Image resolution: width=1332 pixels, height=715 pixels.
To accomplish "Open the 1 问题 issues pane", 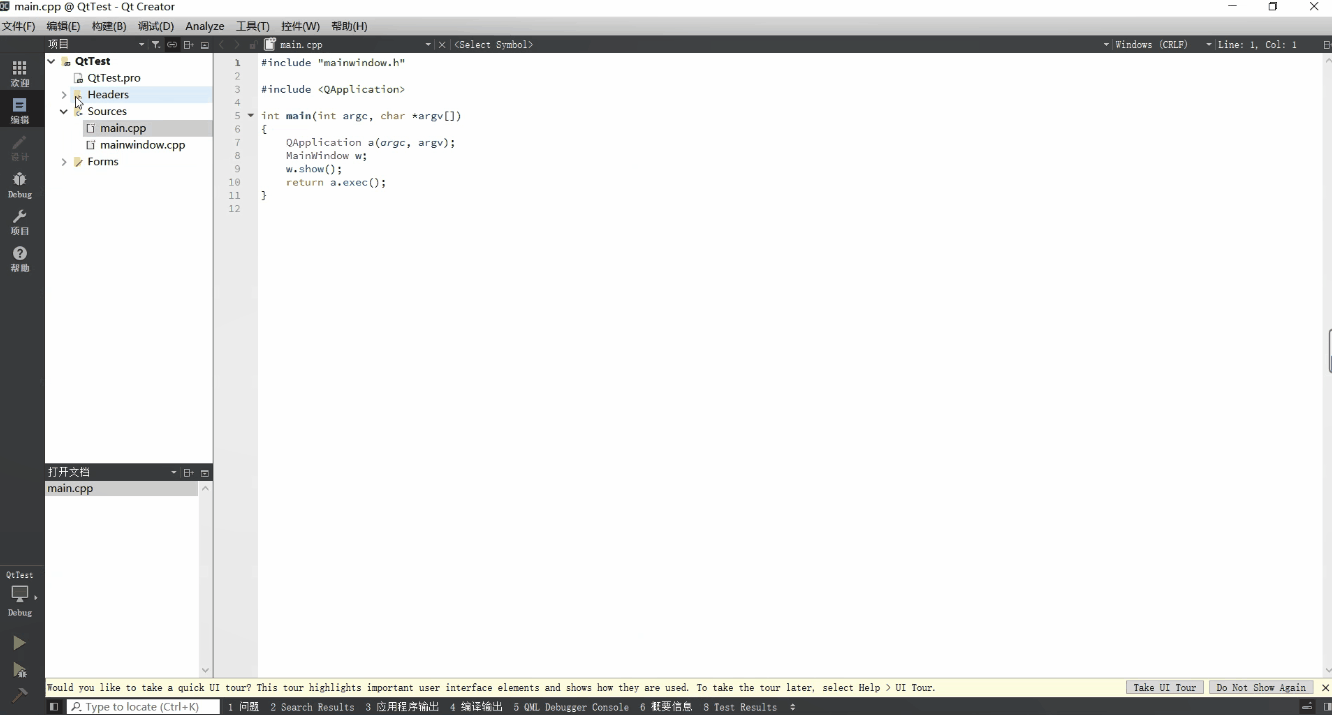I will 243,707.
